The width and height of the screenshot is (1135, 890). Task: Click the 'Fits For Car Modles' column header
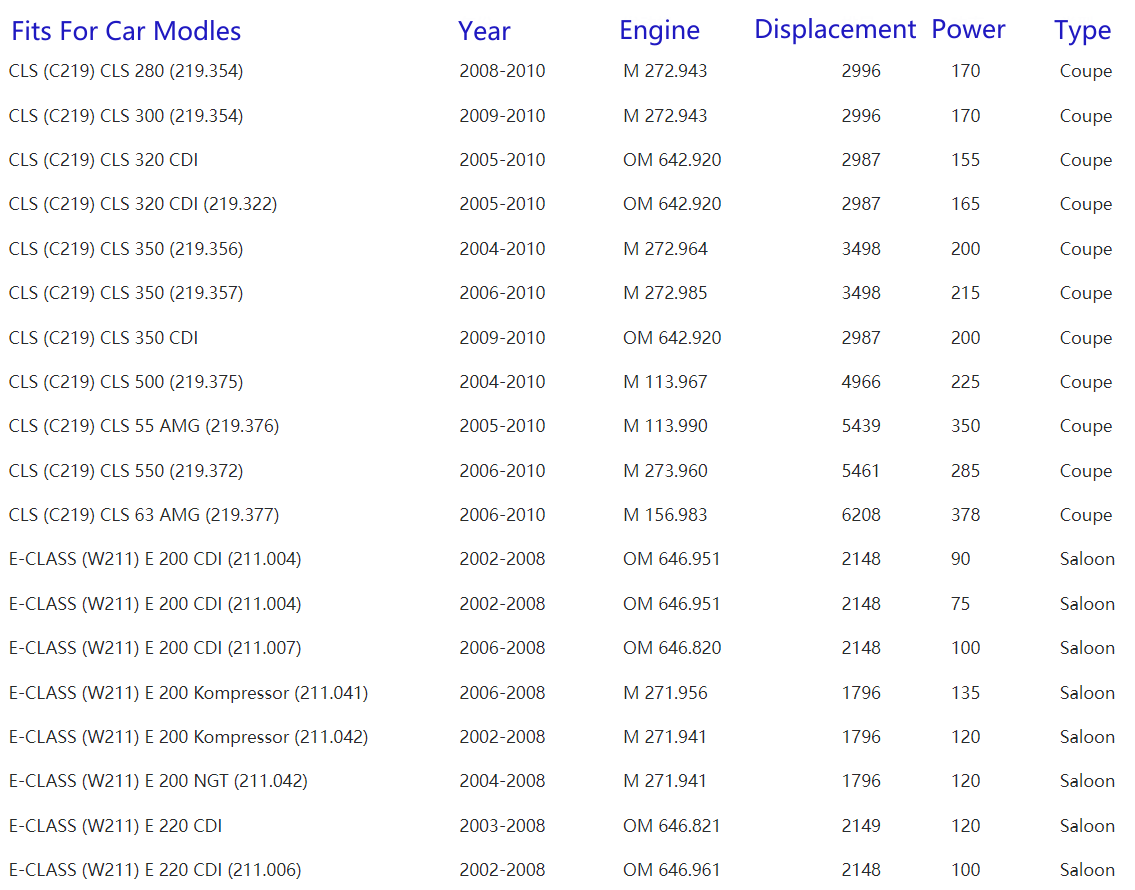click(126, 31)
